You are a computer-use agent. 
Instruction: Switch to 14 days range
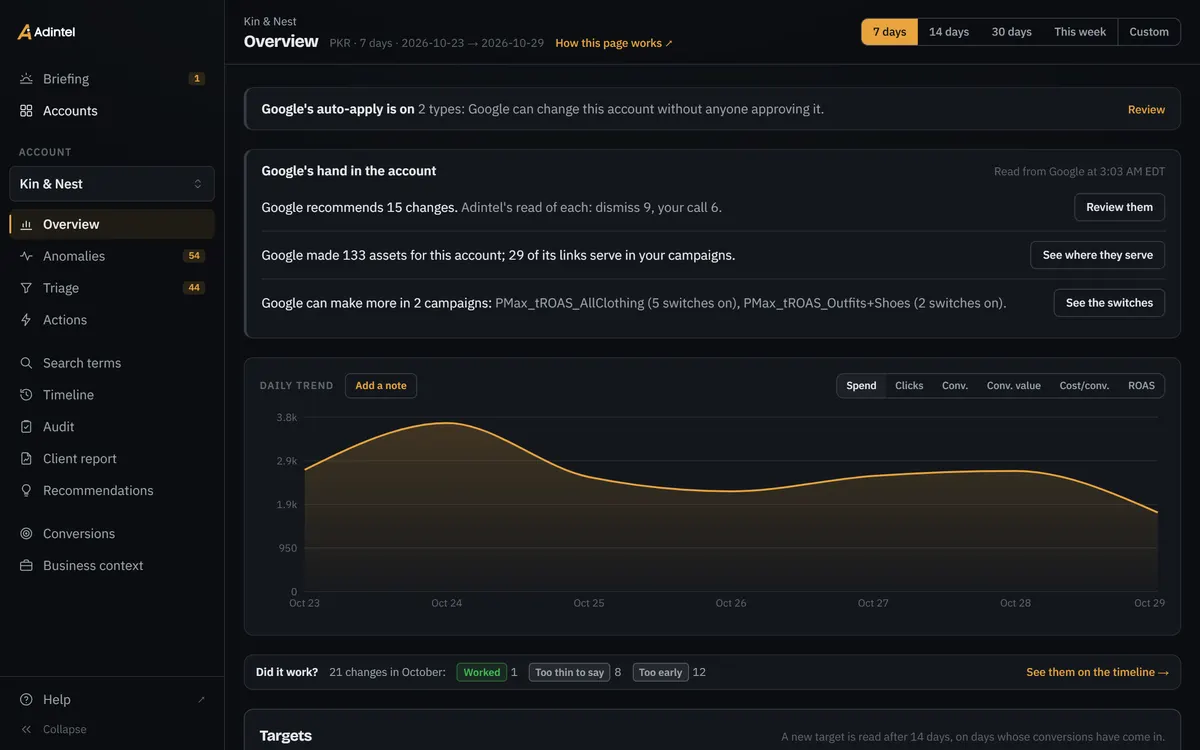point(949,32)
